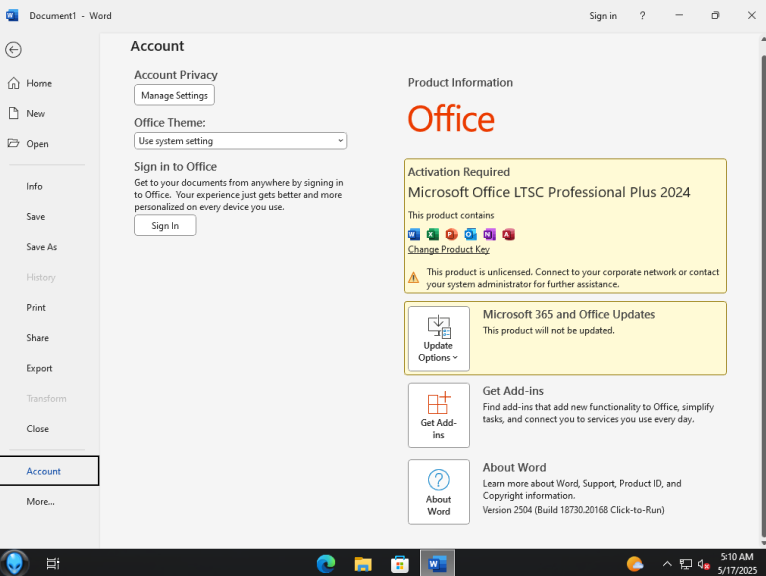Click 'This product will not be updated.' text
This screenshot has width=766, height=576.
[549, 331]
